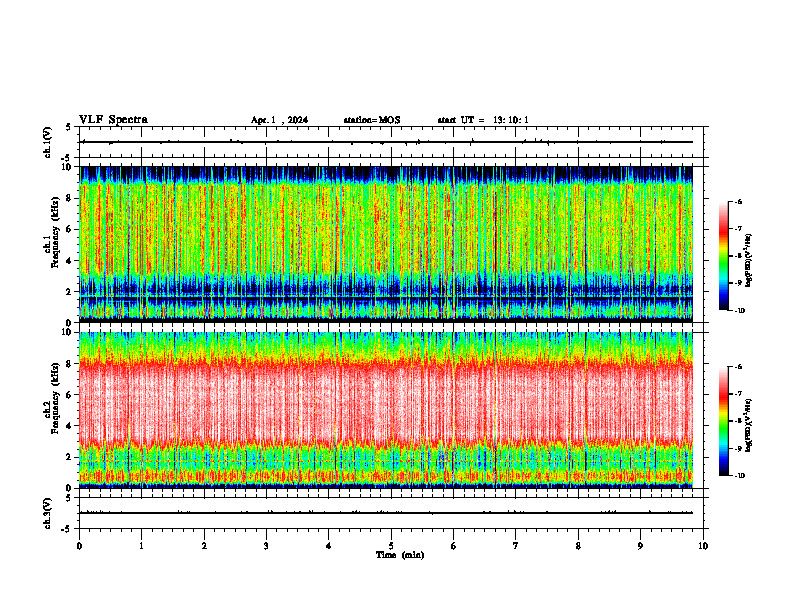The height and width of the screenshot is (612, 792).
Task: Click the ch.2 color bar PSD unit label
Action: tap(749, 425)
